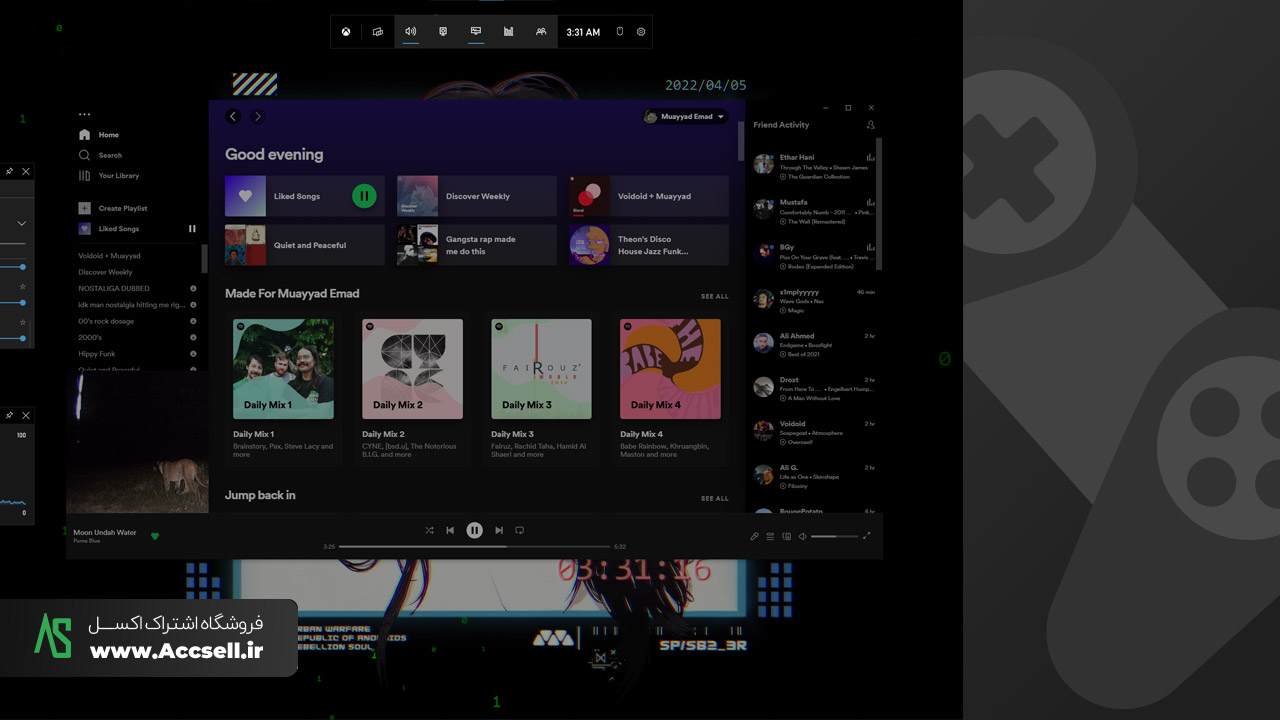Open the 2000's playlist in sidebar
The width and height of the screenshot is (1280, 720).
pyautogui.click(x=90, y=337)
